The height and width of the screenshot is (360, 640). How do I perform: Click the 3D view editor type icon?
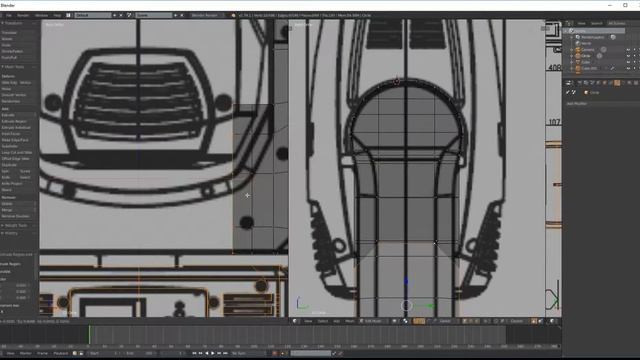coord(294,321)
